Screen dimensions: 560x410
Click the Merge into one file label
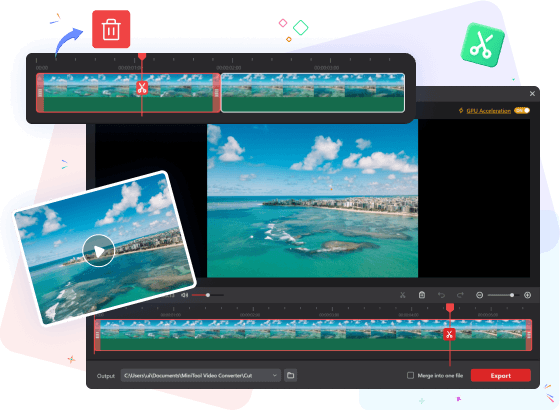pyautogui.click(x=440, y=375)
